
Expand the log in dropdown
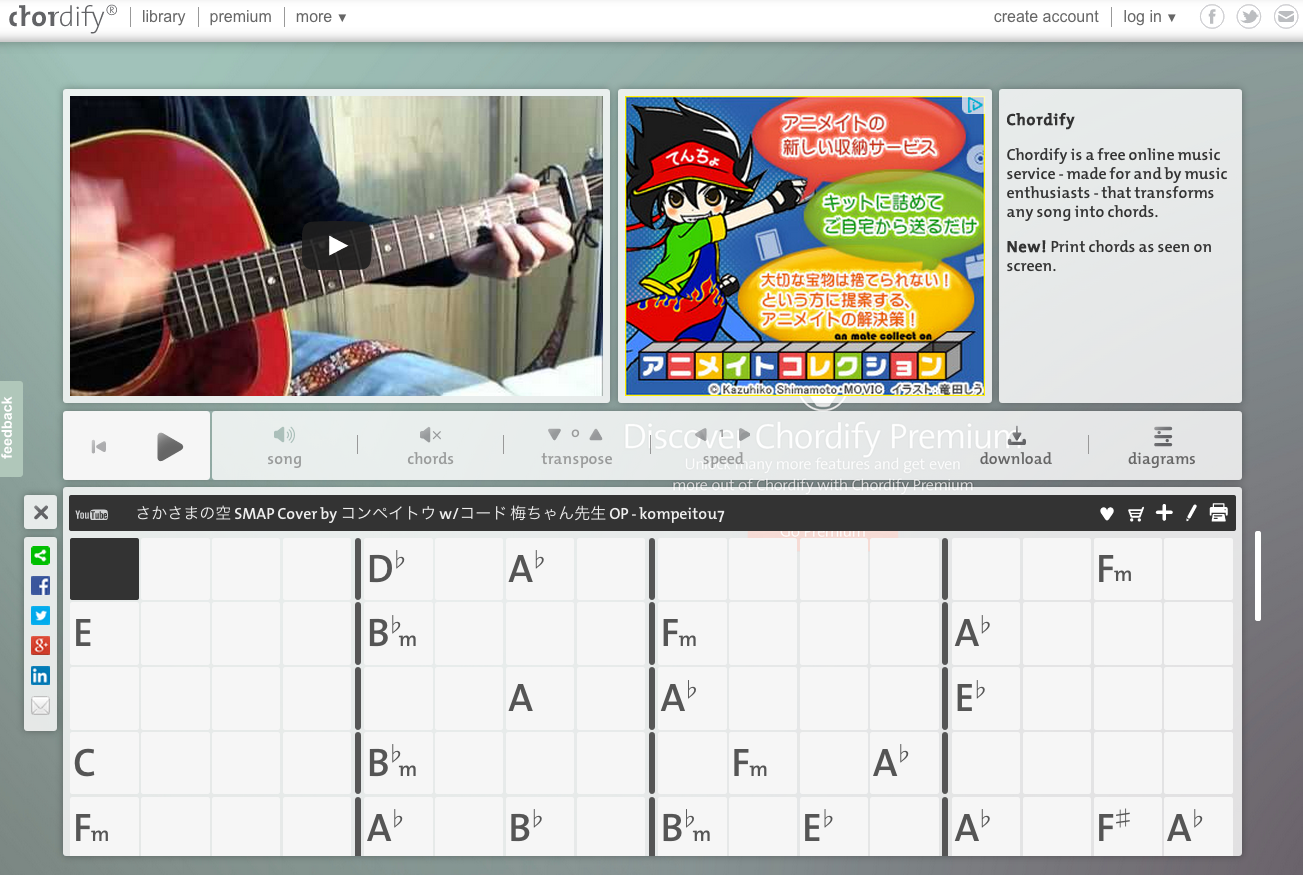click(1149, 17)
